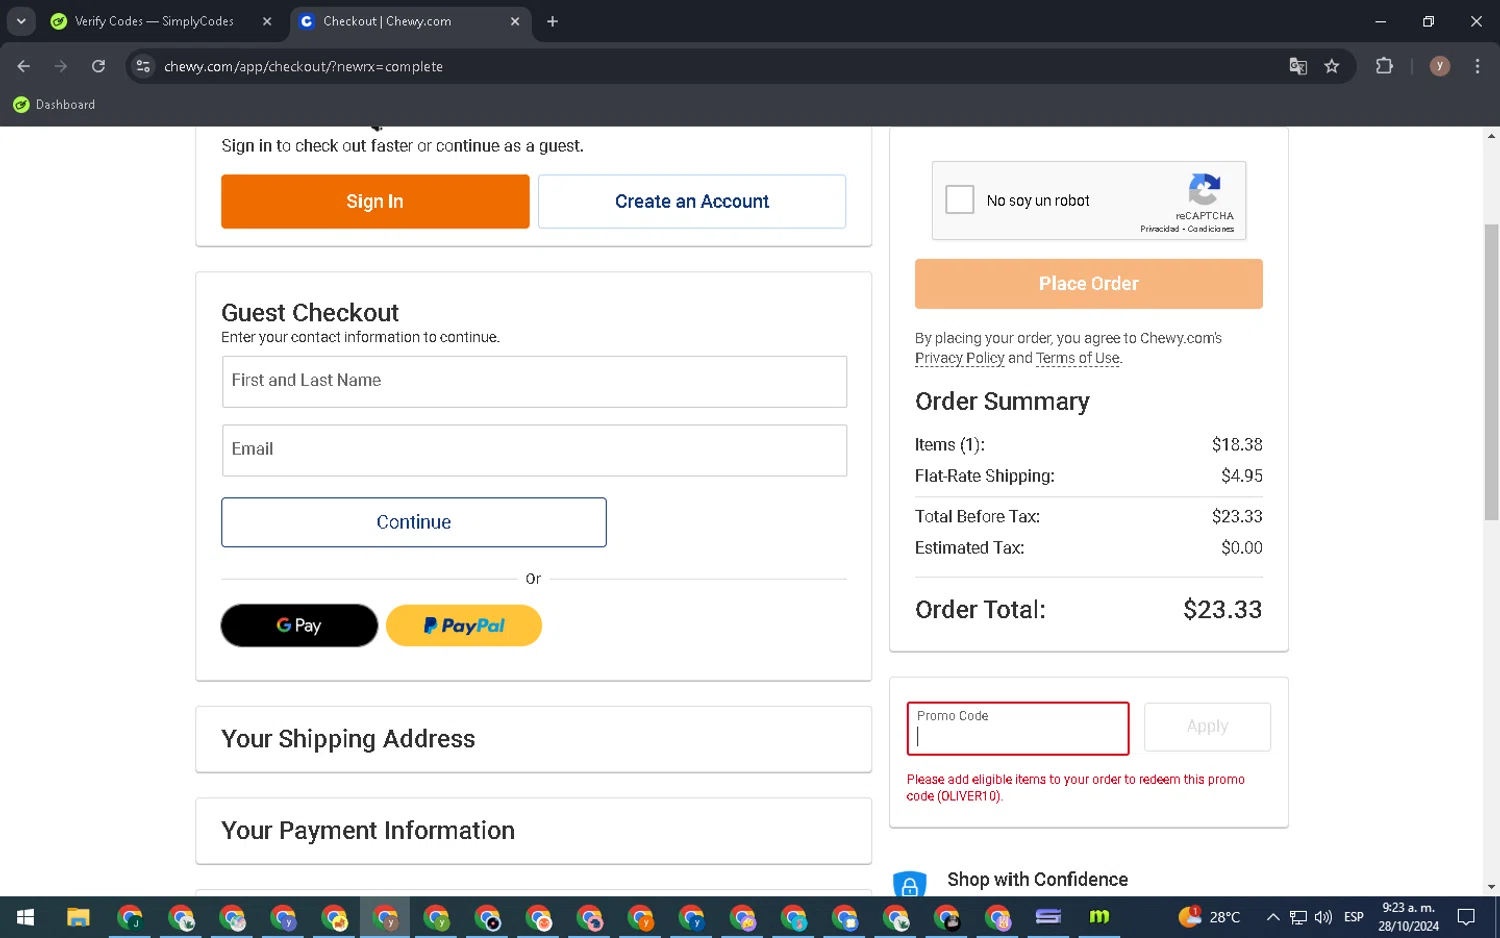Close the Verify Codes SimplyCodes tab
This screenshot has width=1500, height=938.
point(267,21)
